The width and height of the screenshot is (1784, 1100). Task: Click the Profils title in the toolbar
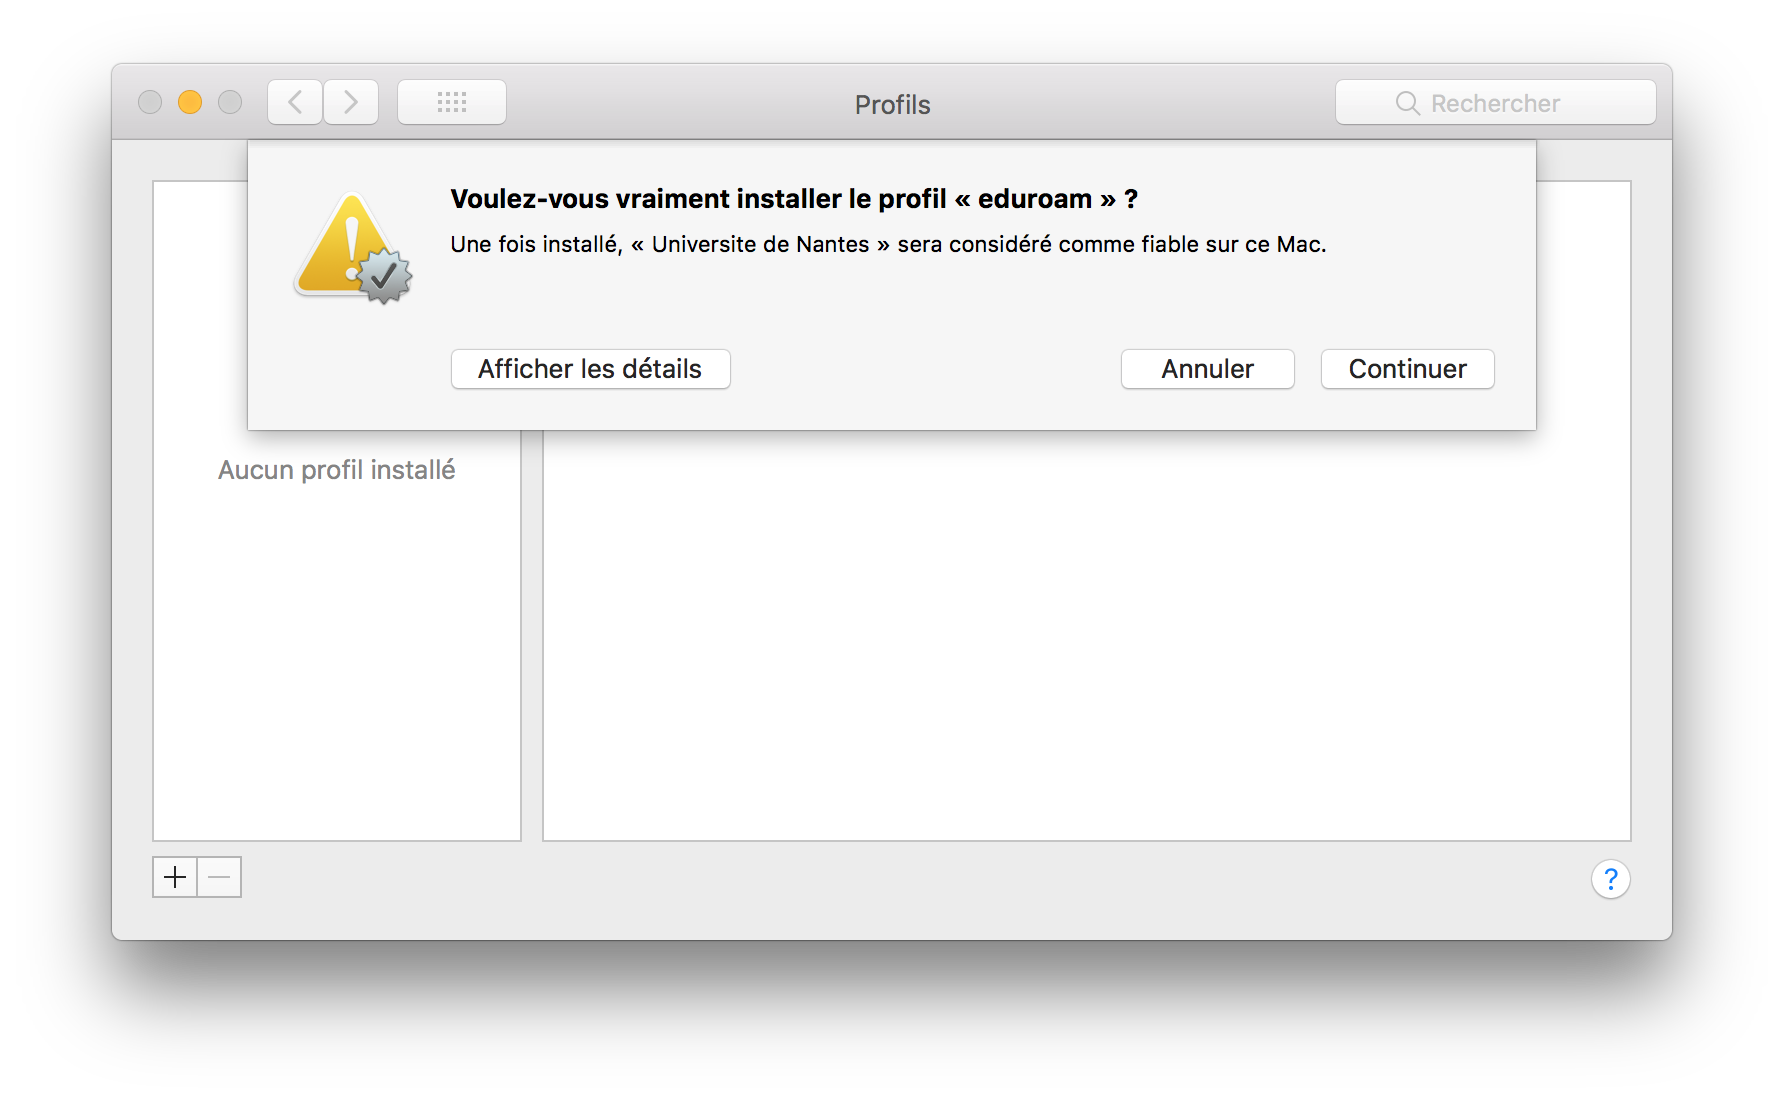tap(891, 104)
